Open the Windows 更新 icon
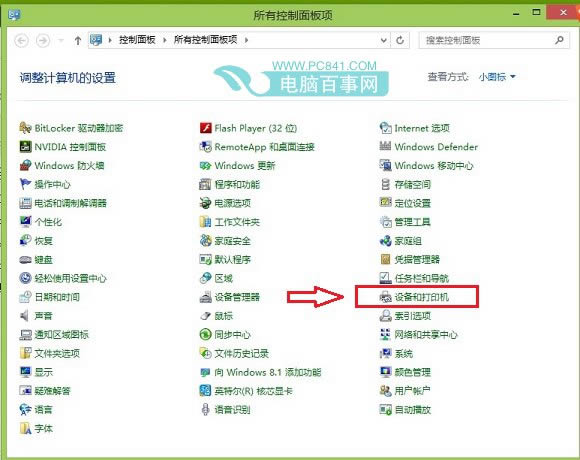 (205, 165)
